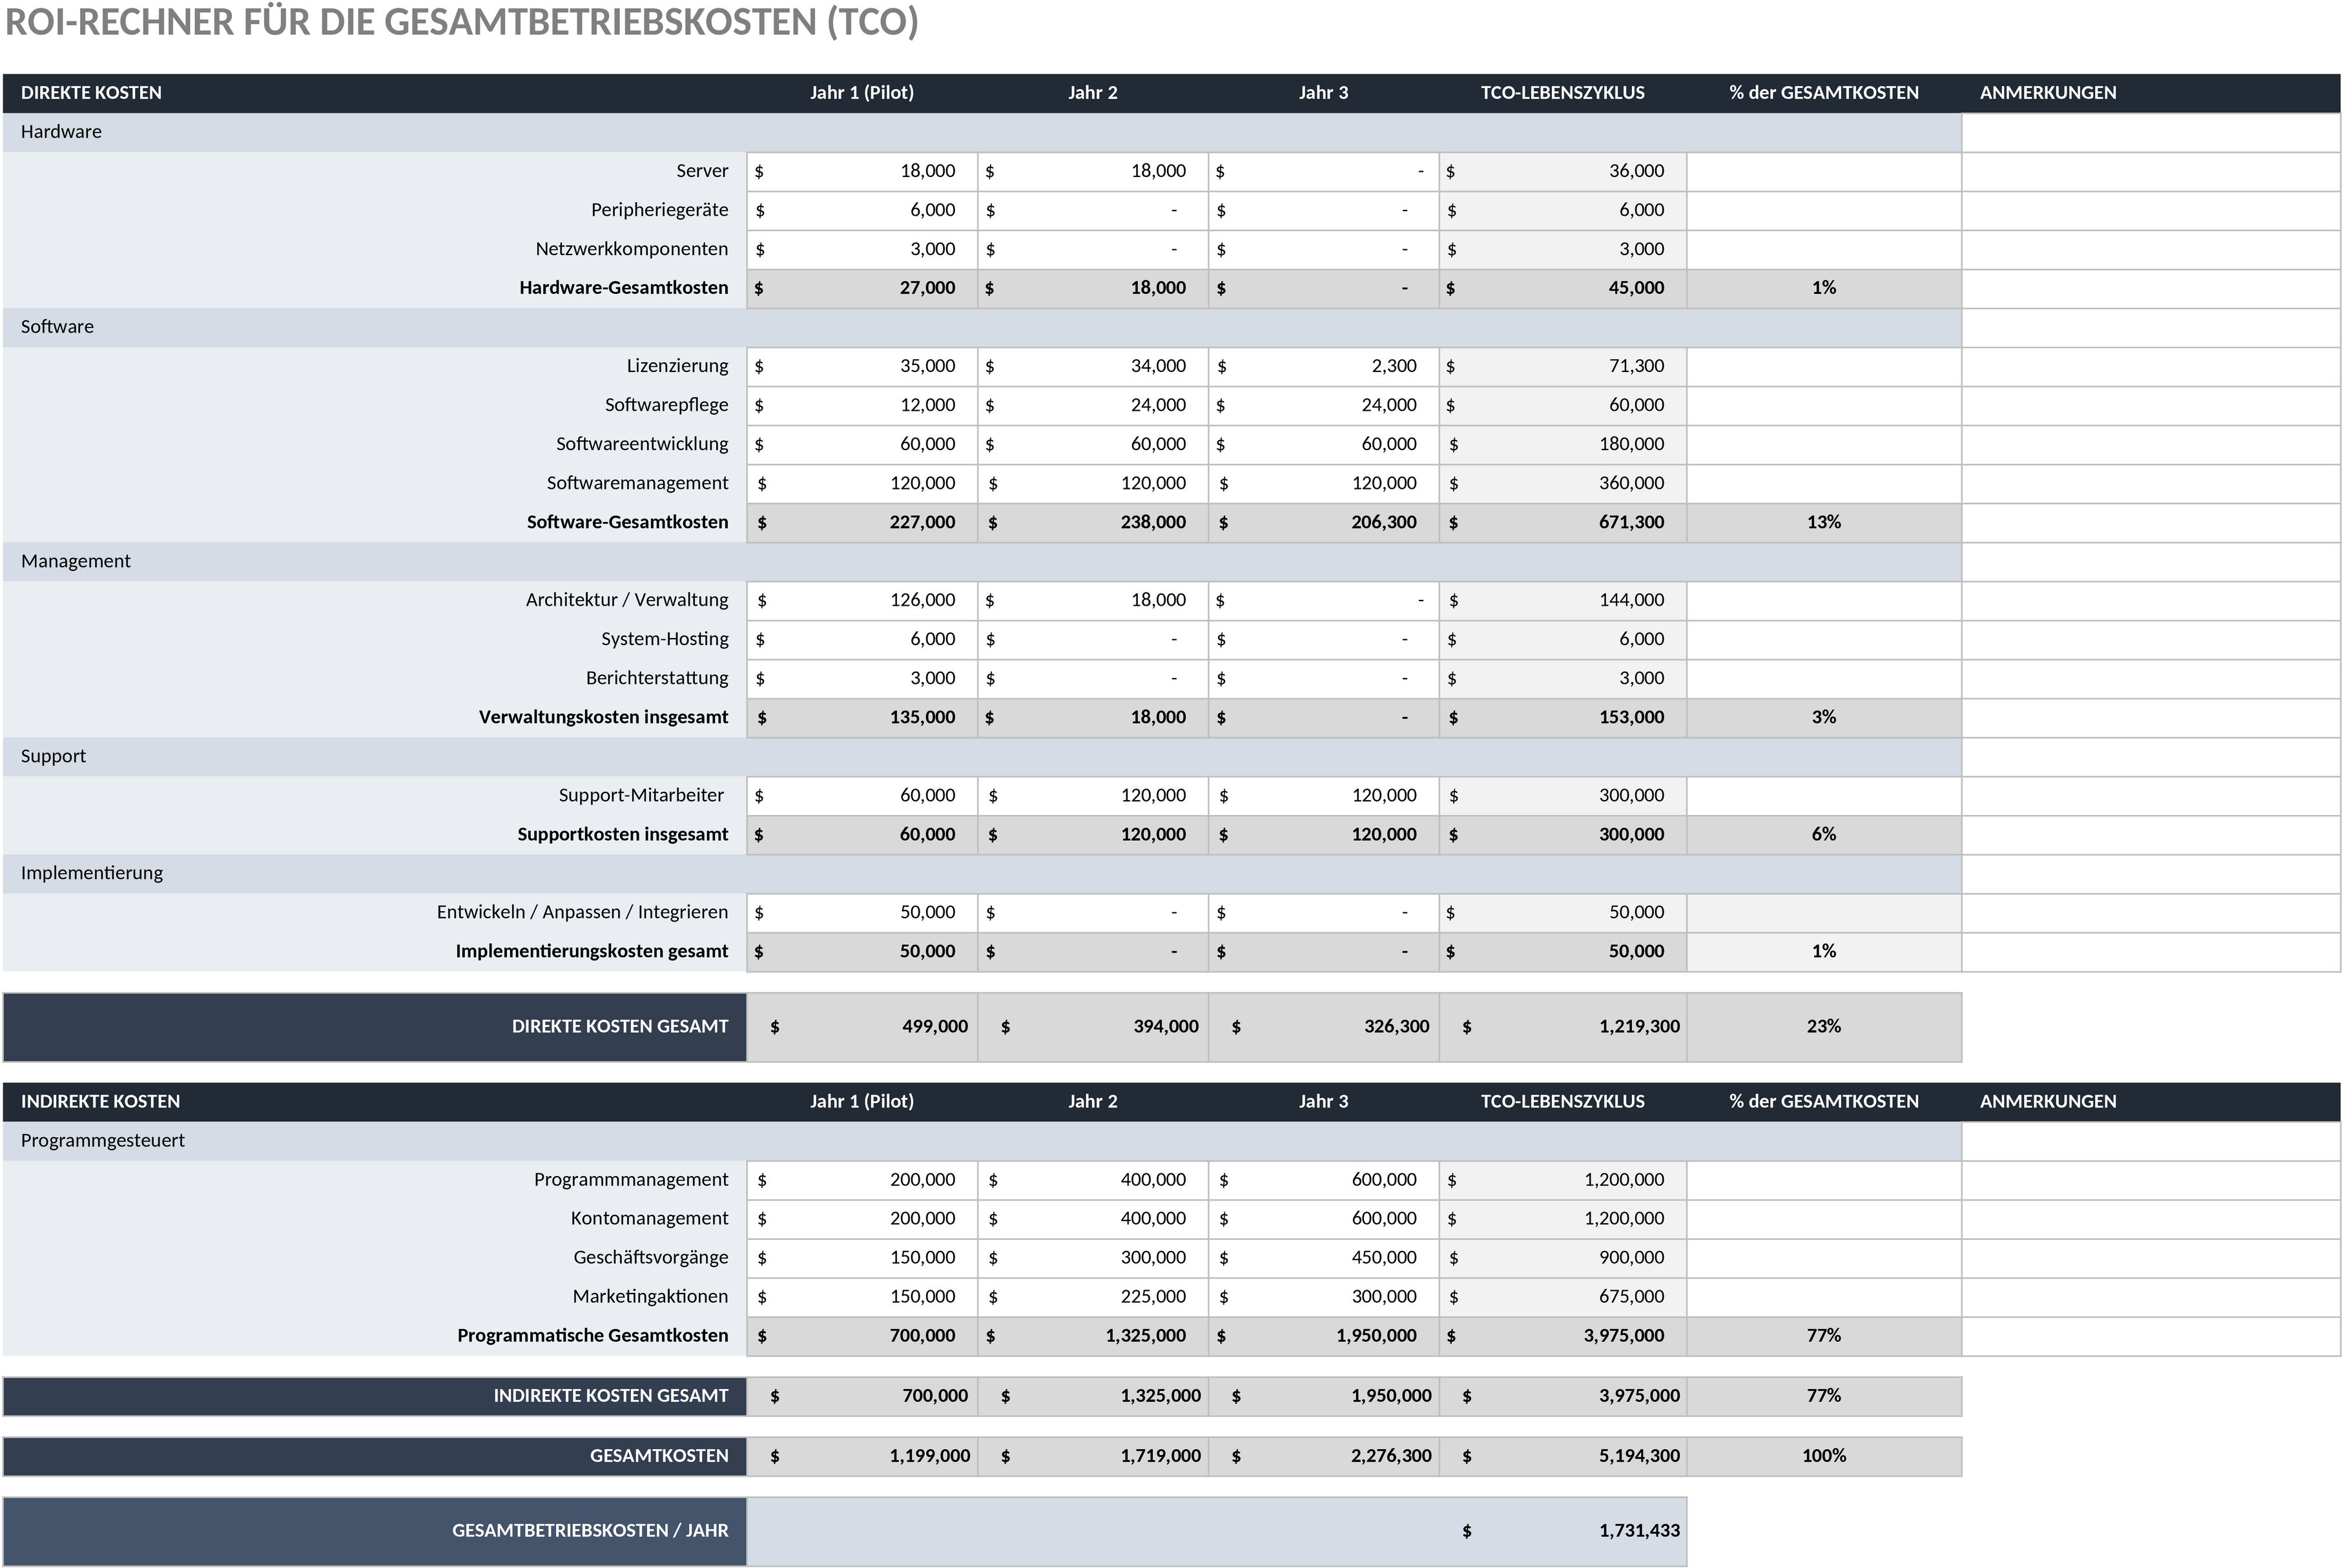Select the Server Jahr 1 value 18,000
Viewport: 2343px width, 1568px height.
pos(862,171)
